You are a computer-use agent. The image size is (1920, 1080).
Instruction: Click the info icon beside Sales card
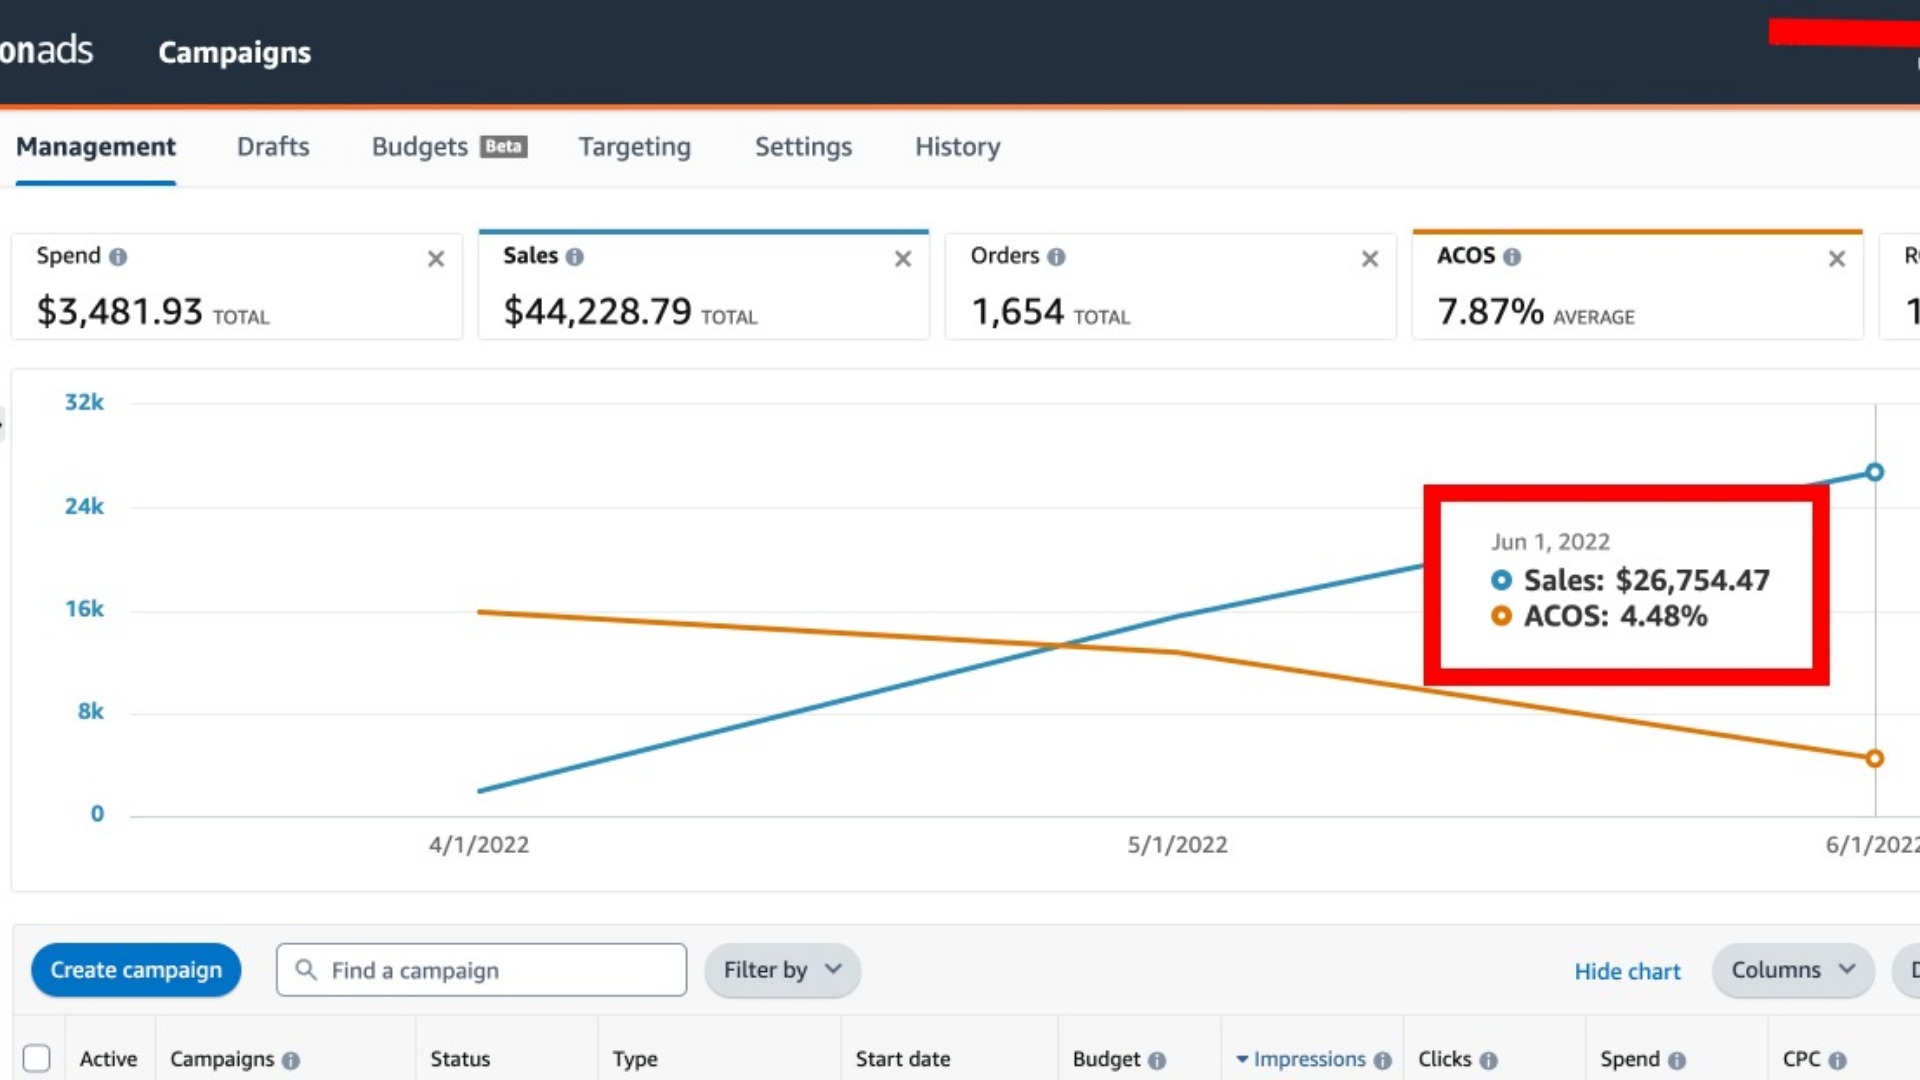[574, 257]
